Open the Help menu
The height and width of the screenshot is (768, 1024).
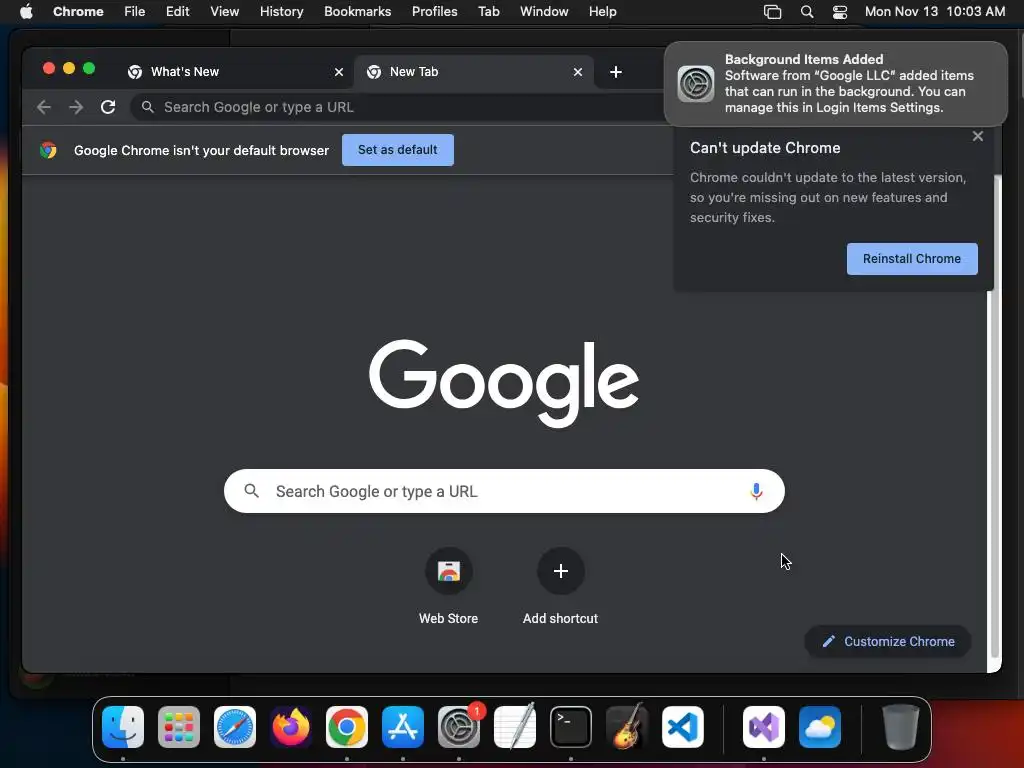pyautogui.click(x=602, y=12)
